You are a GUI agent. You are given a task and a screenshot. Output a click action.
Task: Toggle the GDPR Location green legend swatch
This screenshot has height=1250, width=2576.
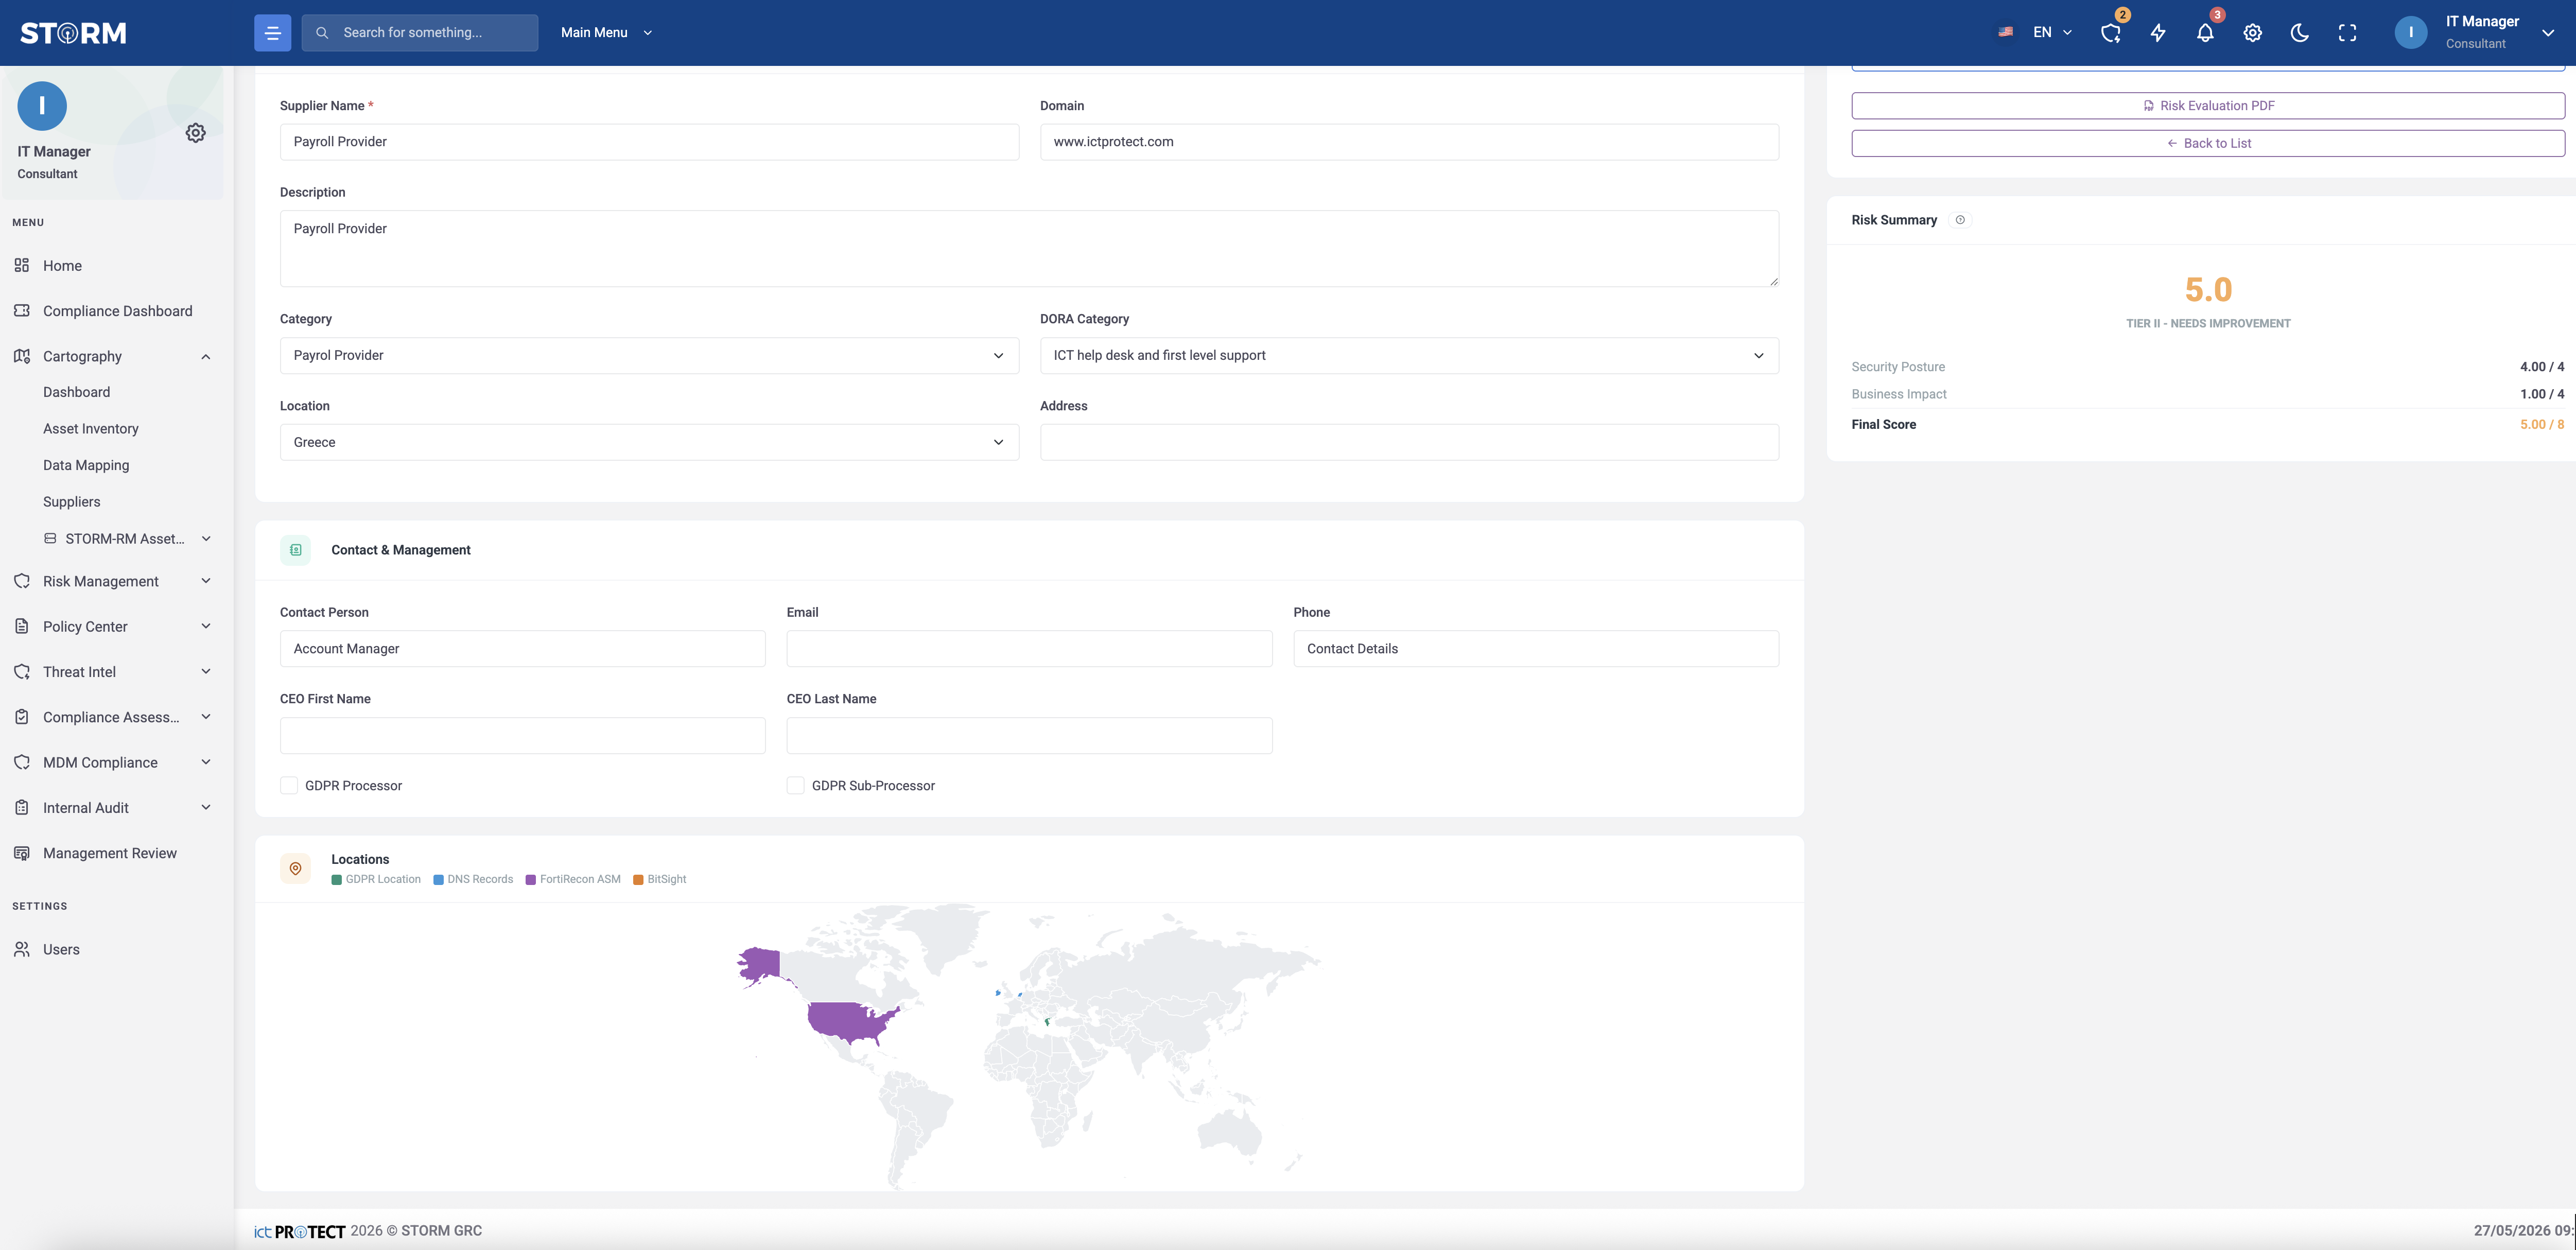[337, 880]
